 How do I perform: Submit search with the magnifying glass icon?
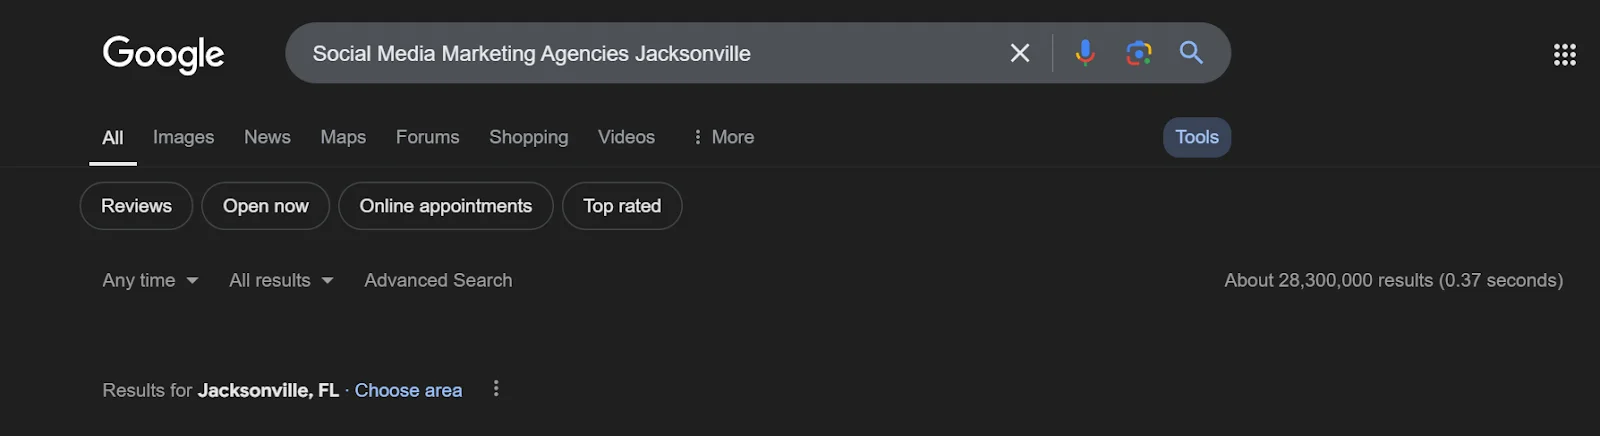pyautogui.click(x=1191, y=53)
